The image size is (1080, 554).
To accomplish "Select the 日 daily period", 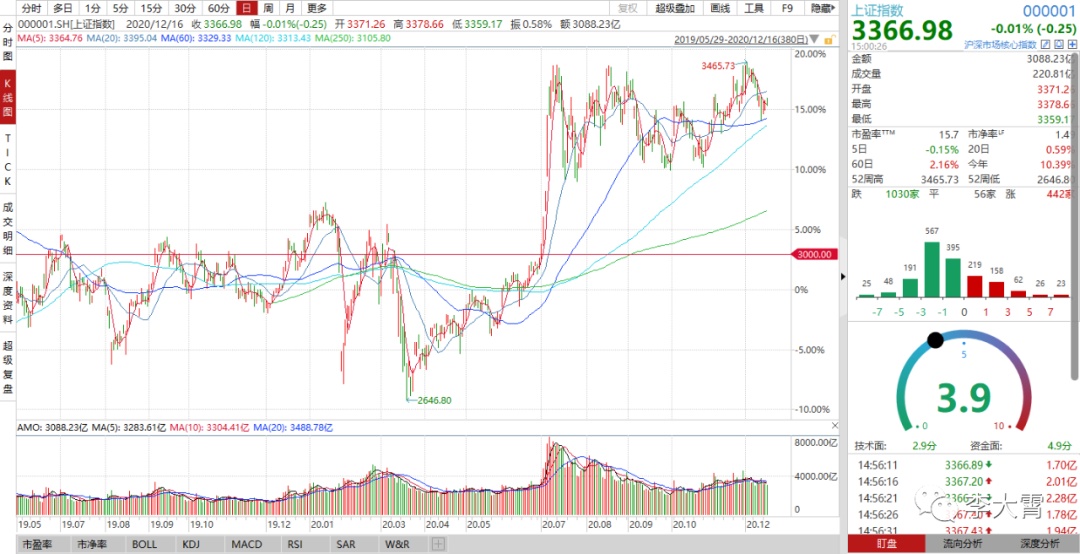I will [x=247, y=8].
